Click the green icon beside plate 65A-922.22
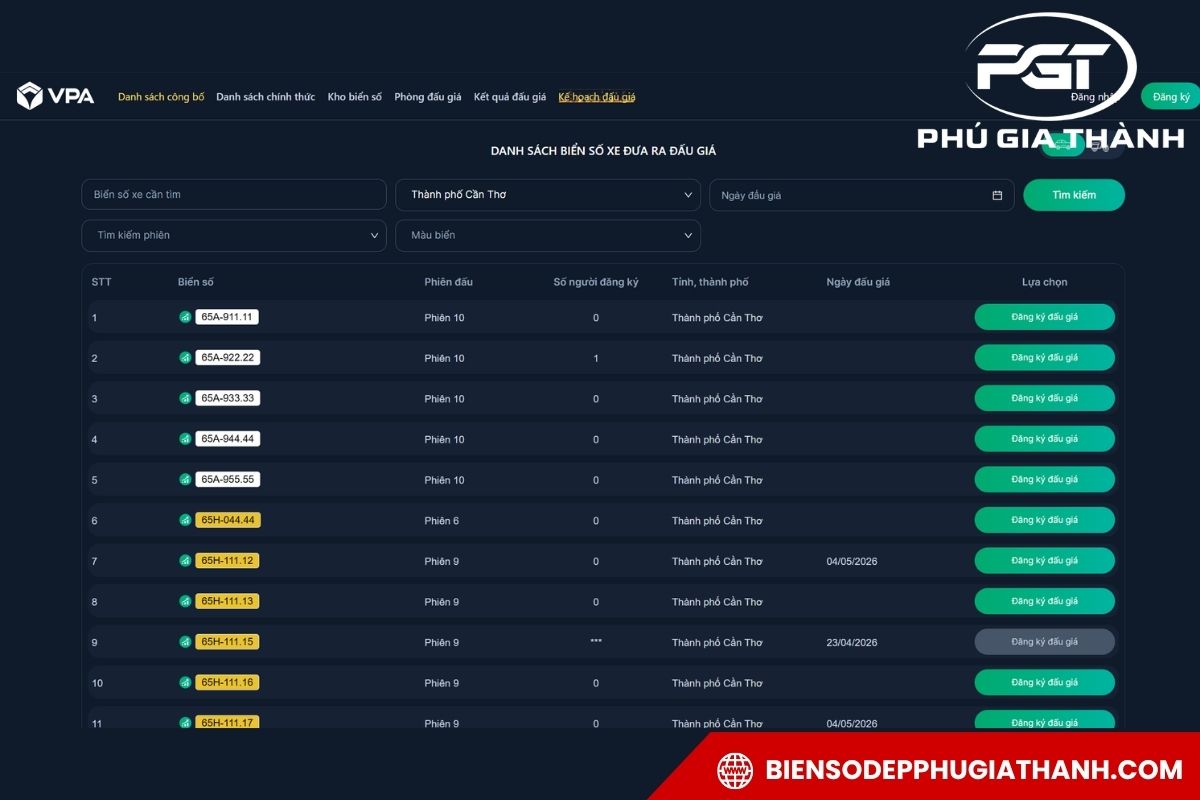The image size is (1200, 800). pyautogui.click(x=185, y=358)
